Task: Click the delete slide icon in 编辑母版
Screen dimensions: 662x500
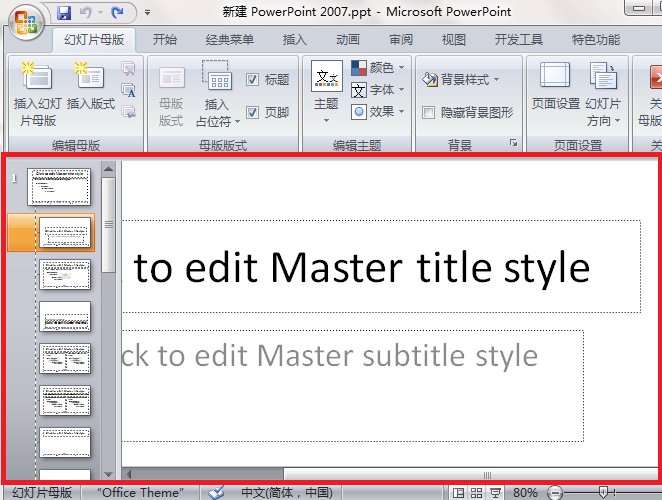Action: coord(128,68)
